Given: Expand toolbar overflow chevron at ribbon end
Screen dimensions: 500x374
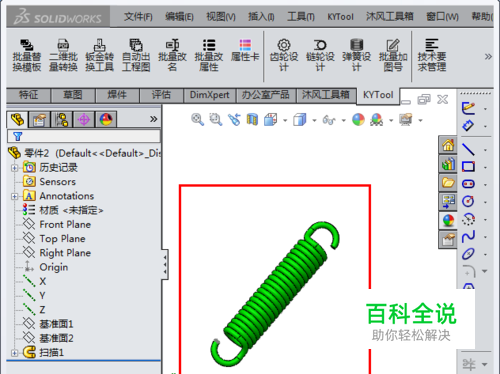Looking at the screenshot, I should pos(488,56).
